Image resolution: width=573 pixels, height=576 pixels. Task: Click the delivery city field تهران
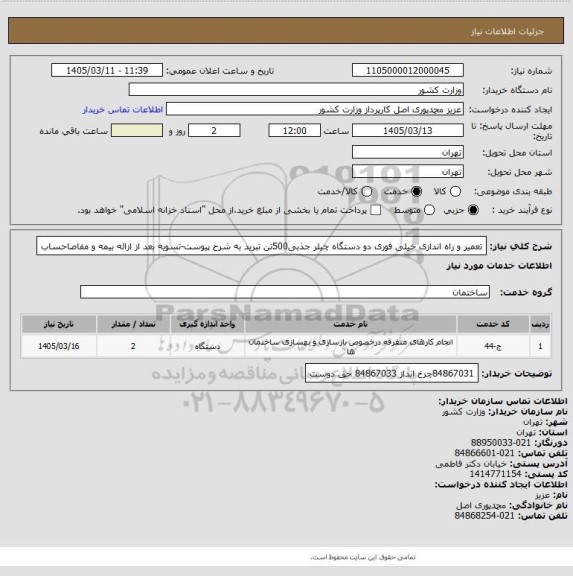(x=408, y=172)
